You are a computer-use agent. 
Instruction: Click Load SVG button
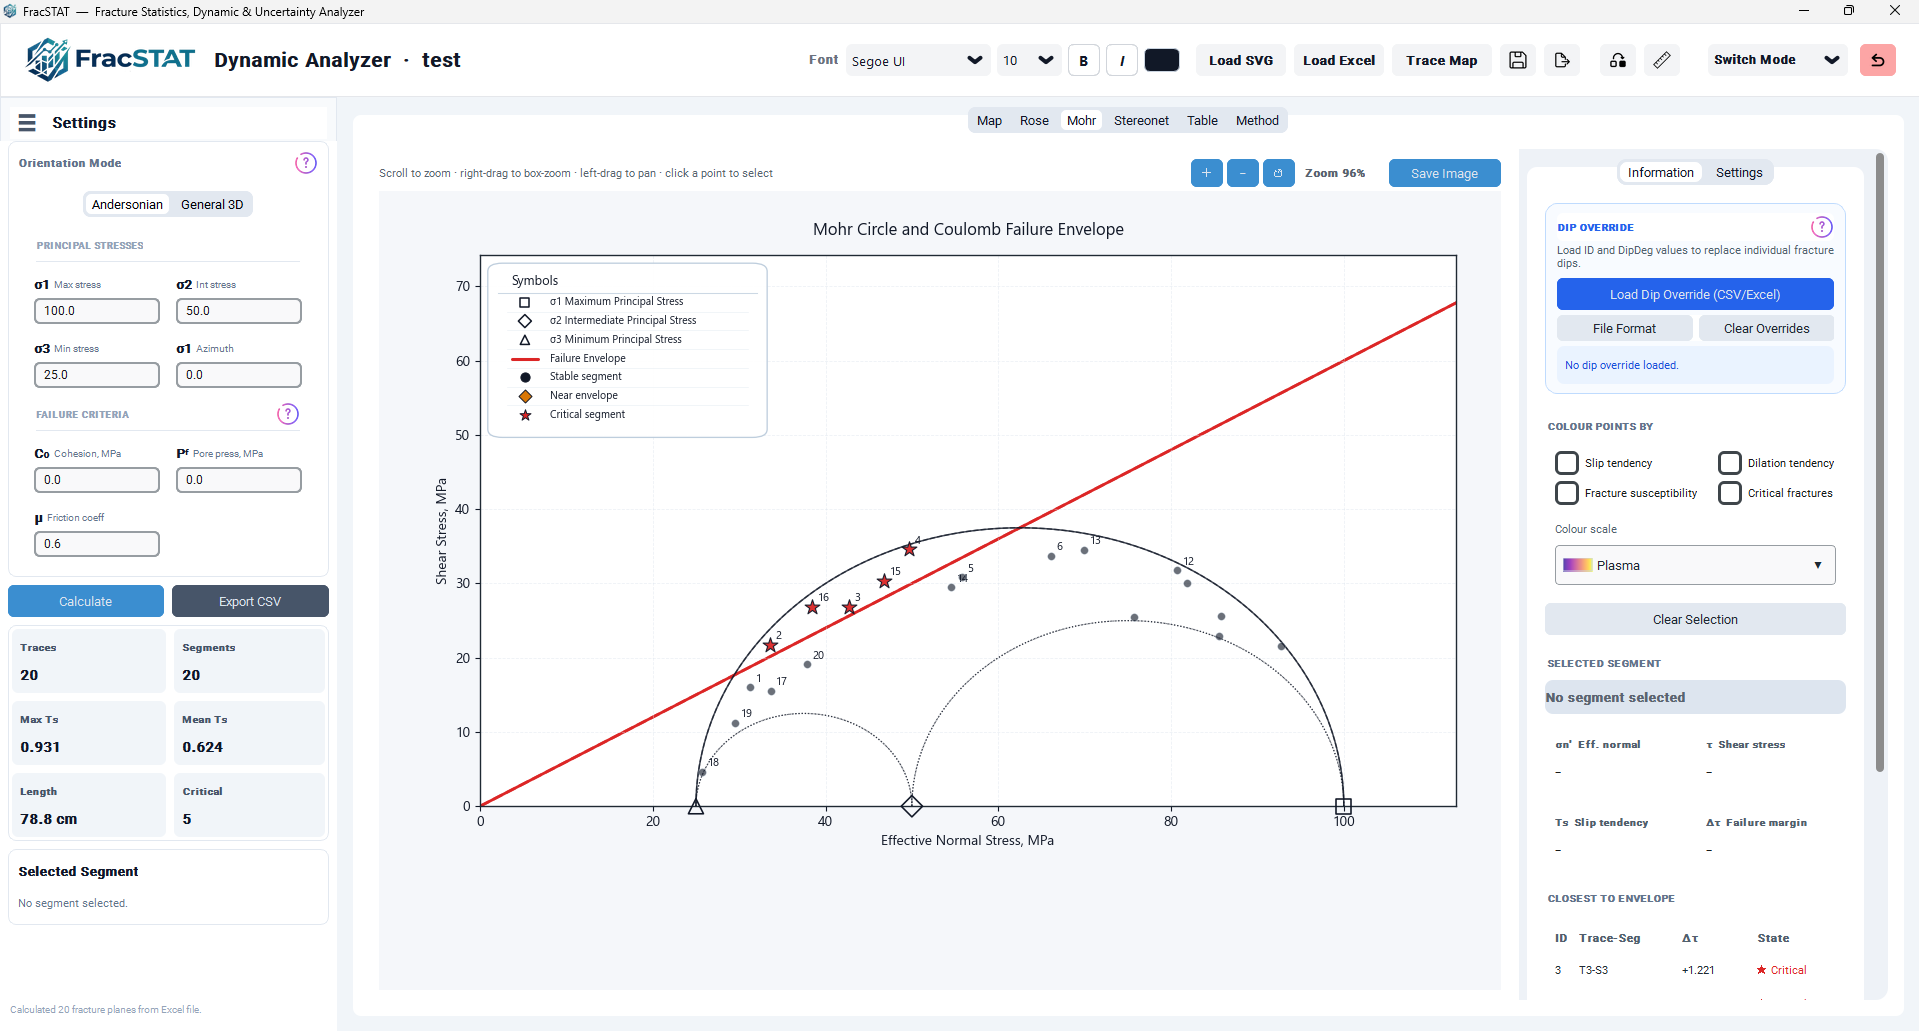(1240, 60)
